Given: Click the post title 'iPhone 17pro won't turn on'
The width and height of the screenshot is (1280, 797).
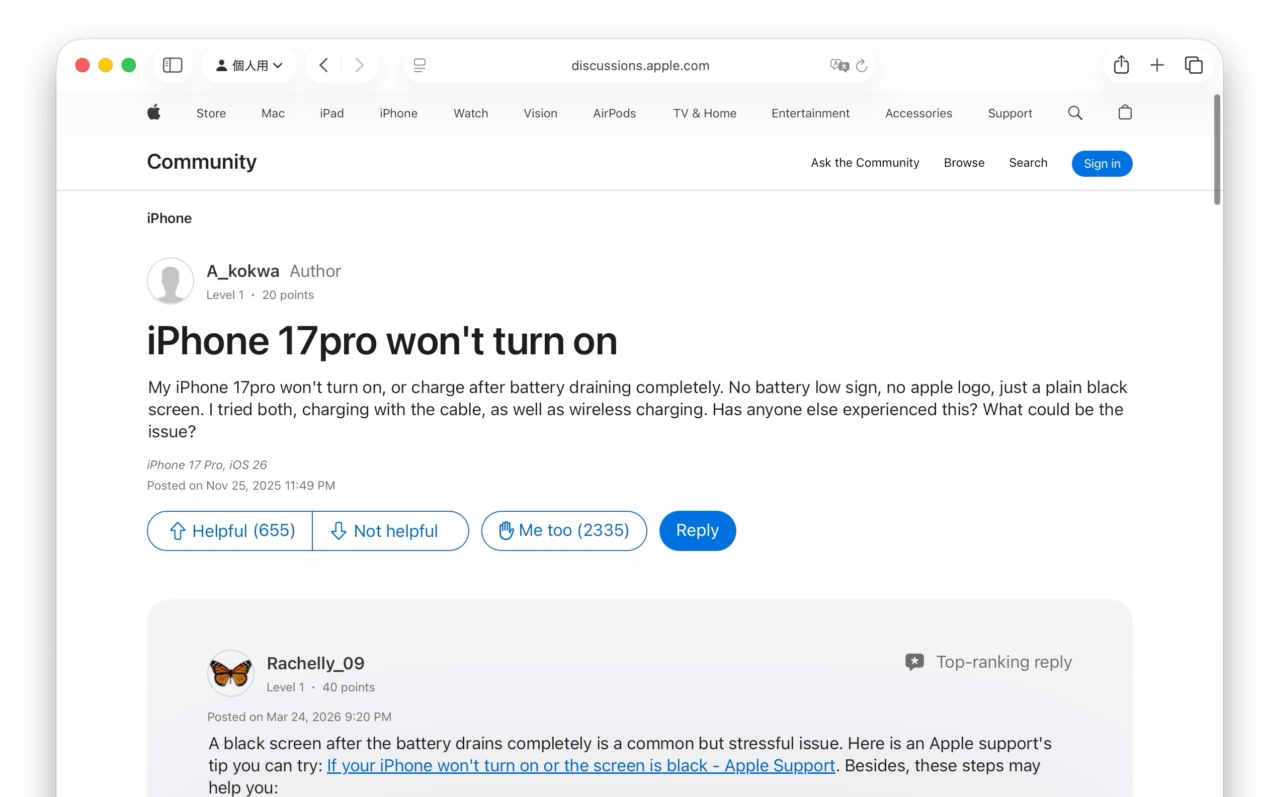Looking at the screenshot, I should 382,341.
